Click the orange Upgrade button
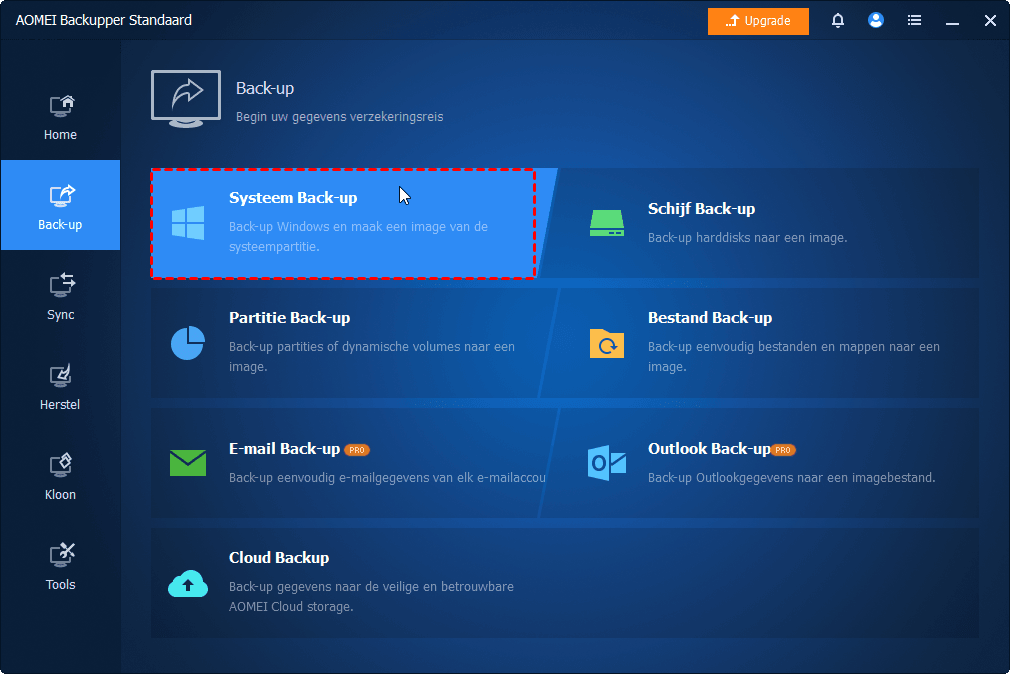Viewport: 1010px width, 674px height. point(758,21)
